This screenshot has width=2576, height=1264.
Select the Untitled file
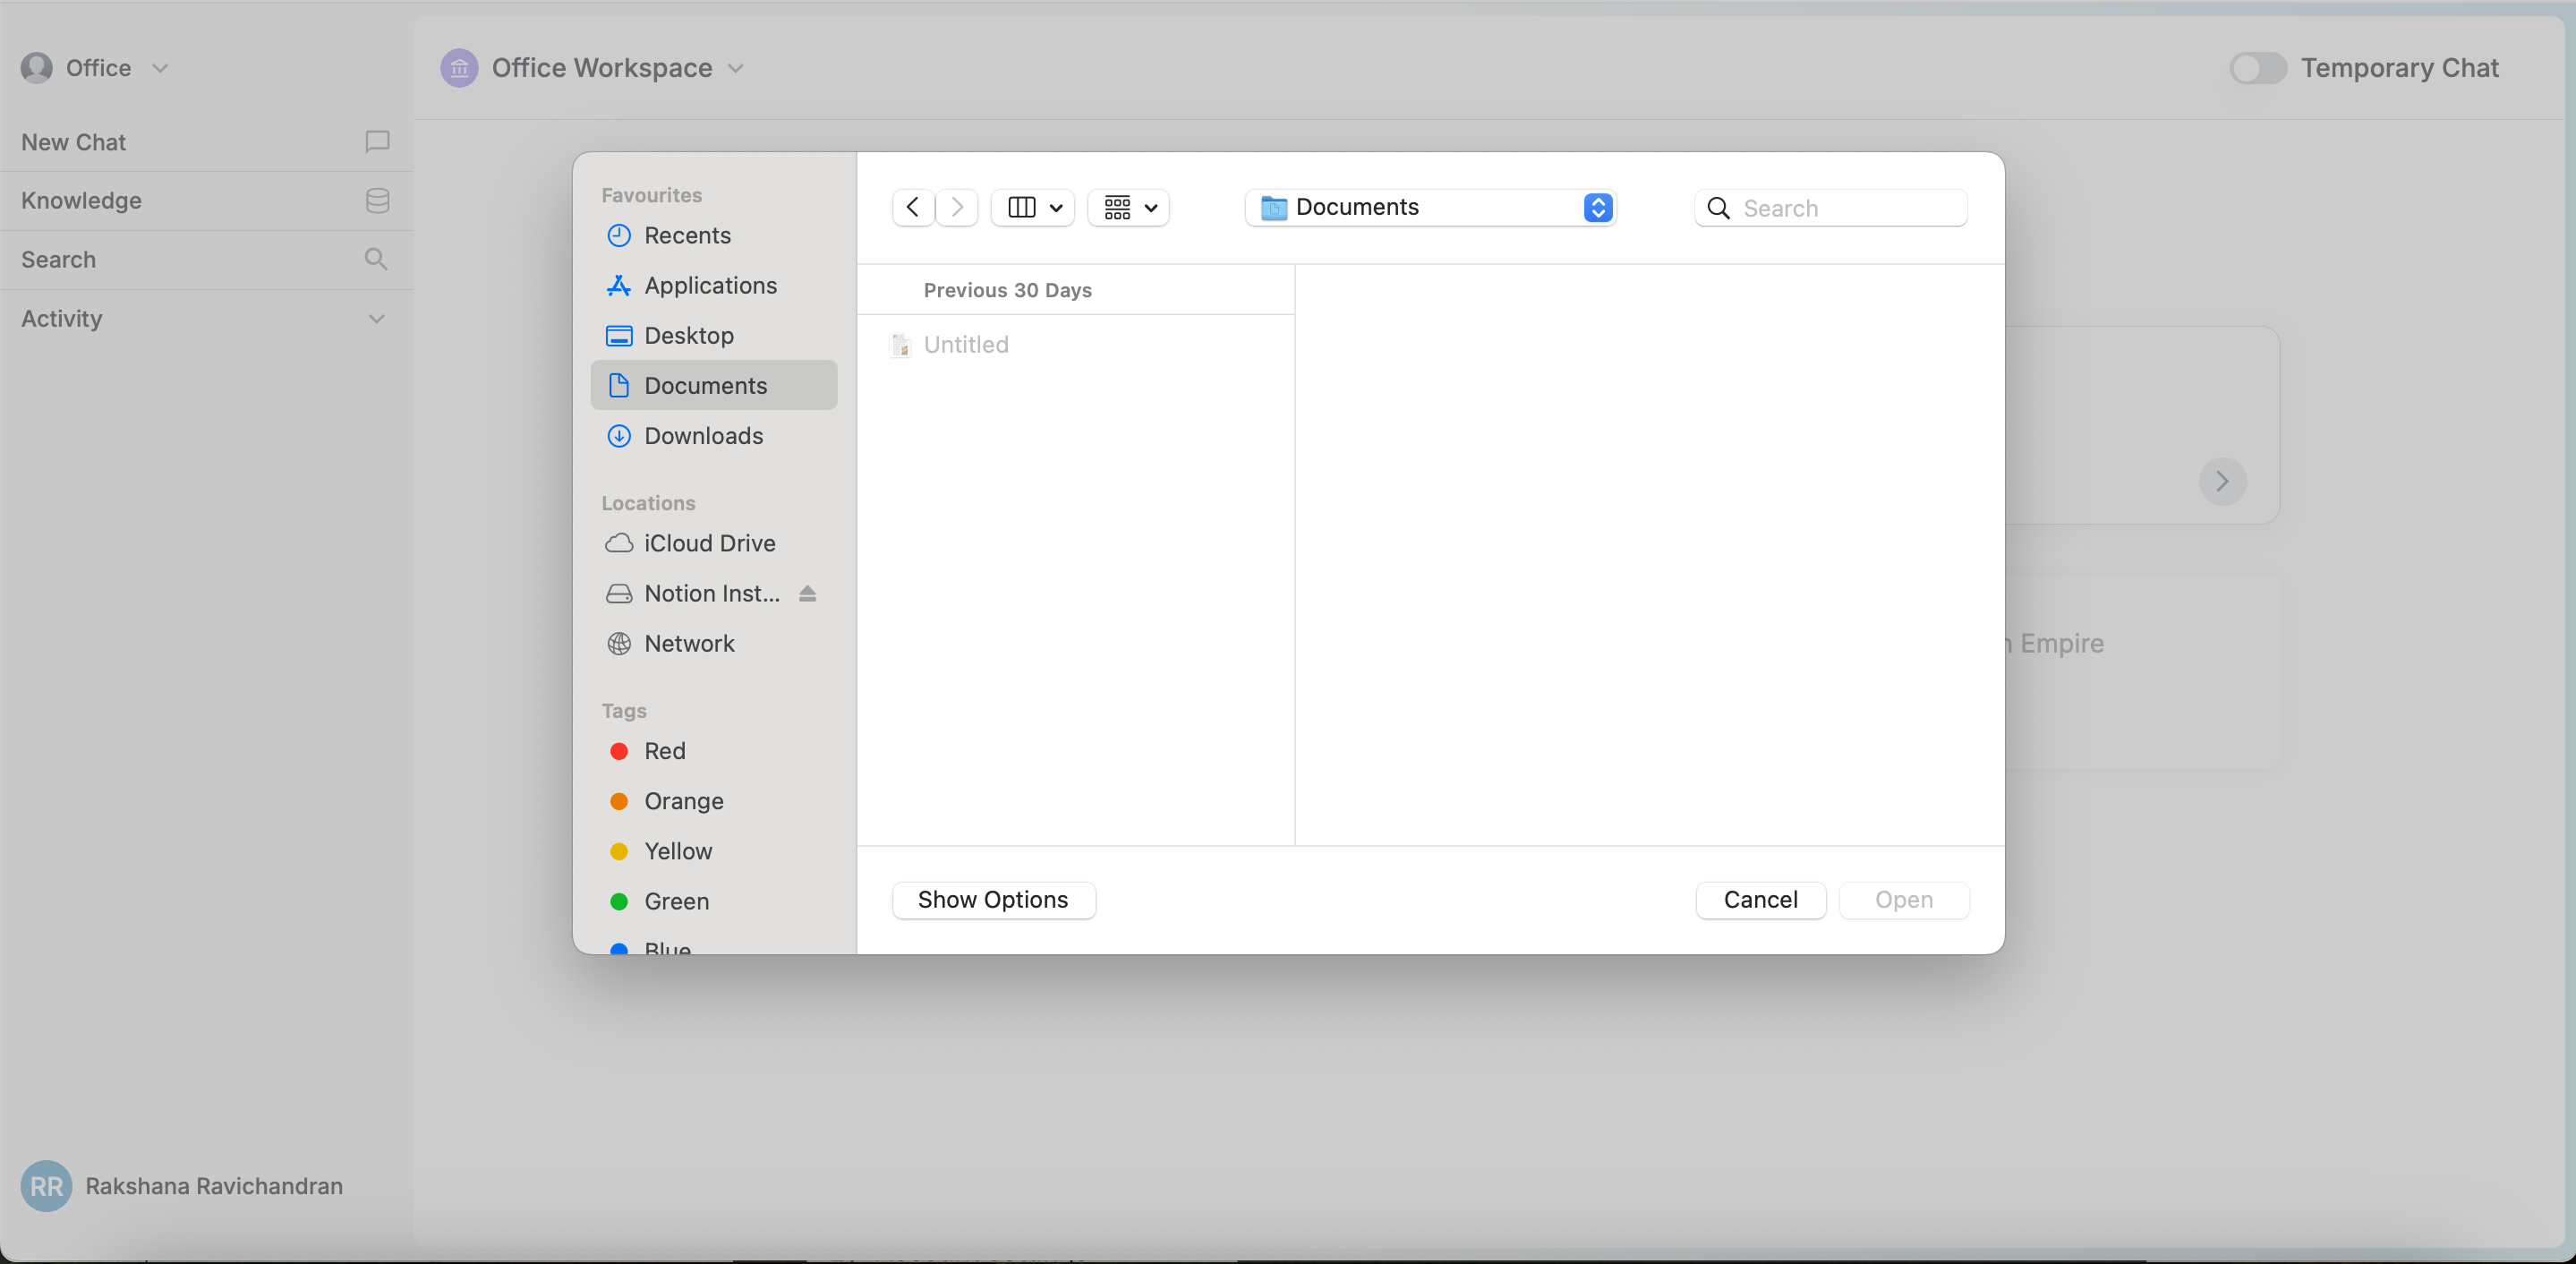pos(1076,344)
